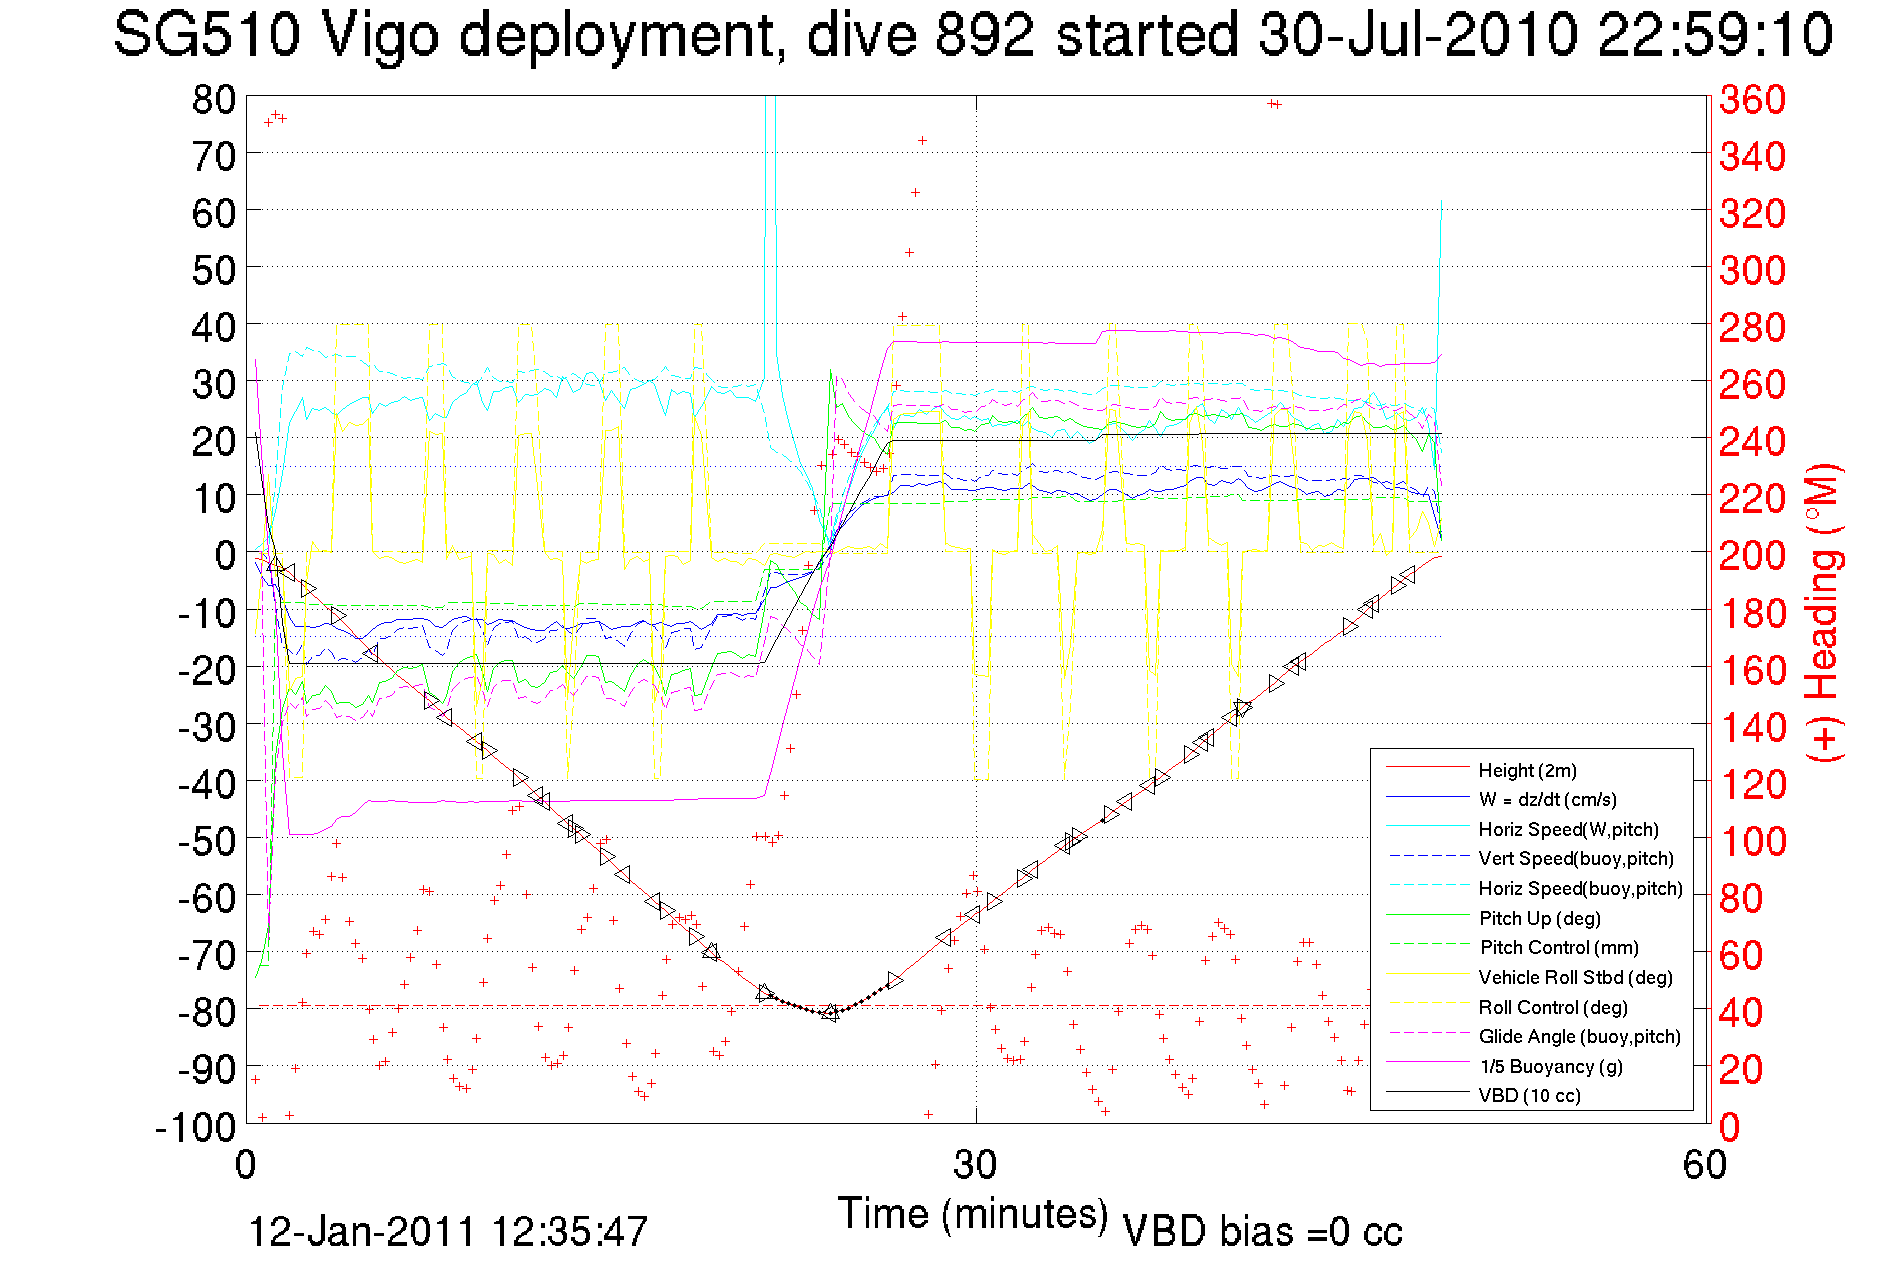The image size is (1891, 1262).
Task: Click the plot title 'SG510 Vigo deployment'
Action: click(x=444, y=35)
